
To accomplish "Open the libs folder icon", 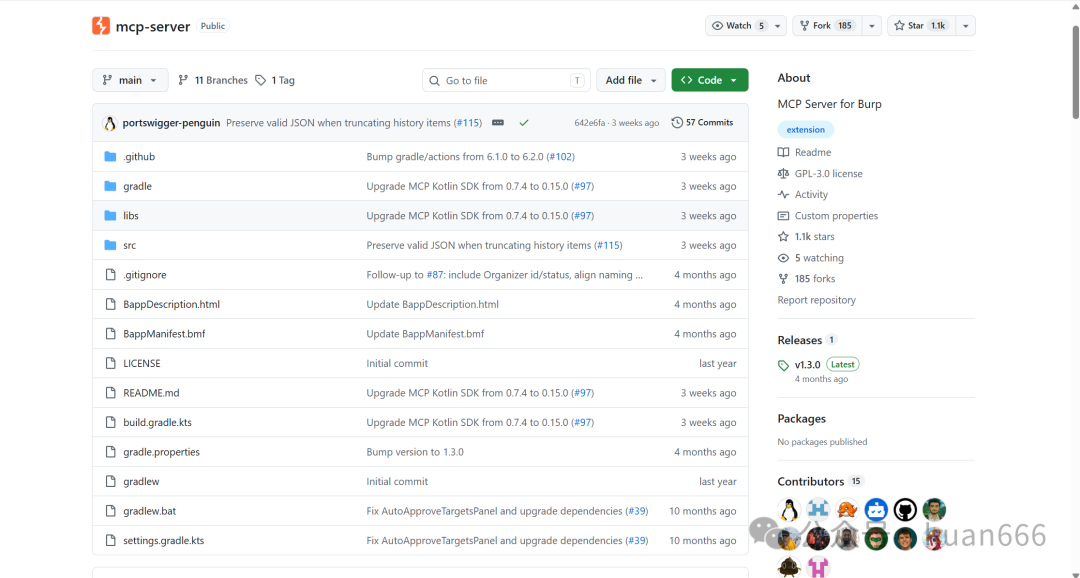I will point(110,216).
